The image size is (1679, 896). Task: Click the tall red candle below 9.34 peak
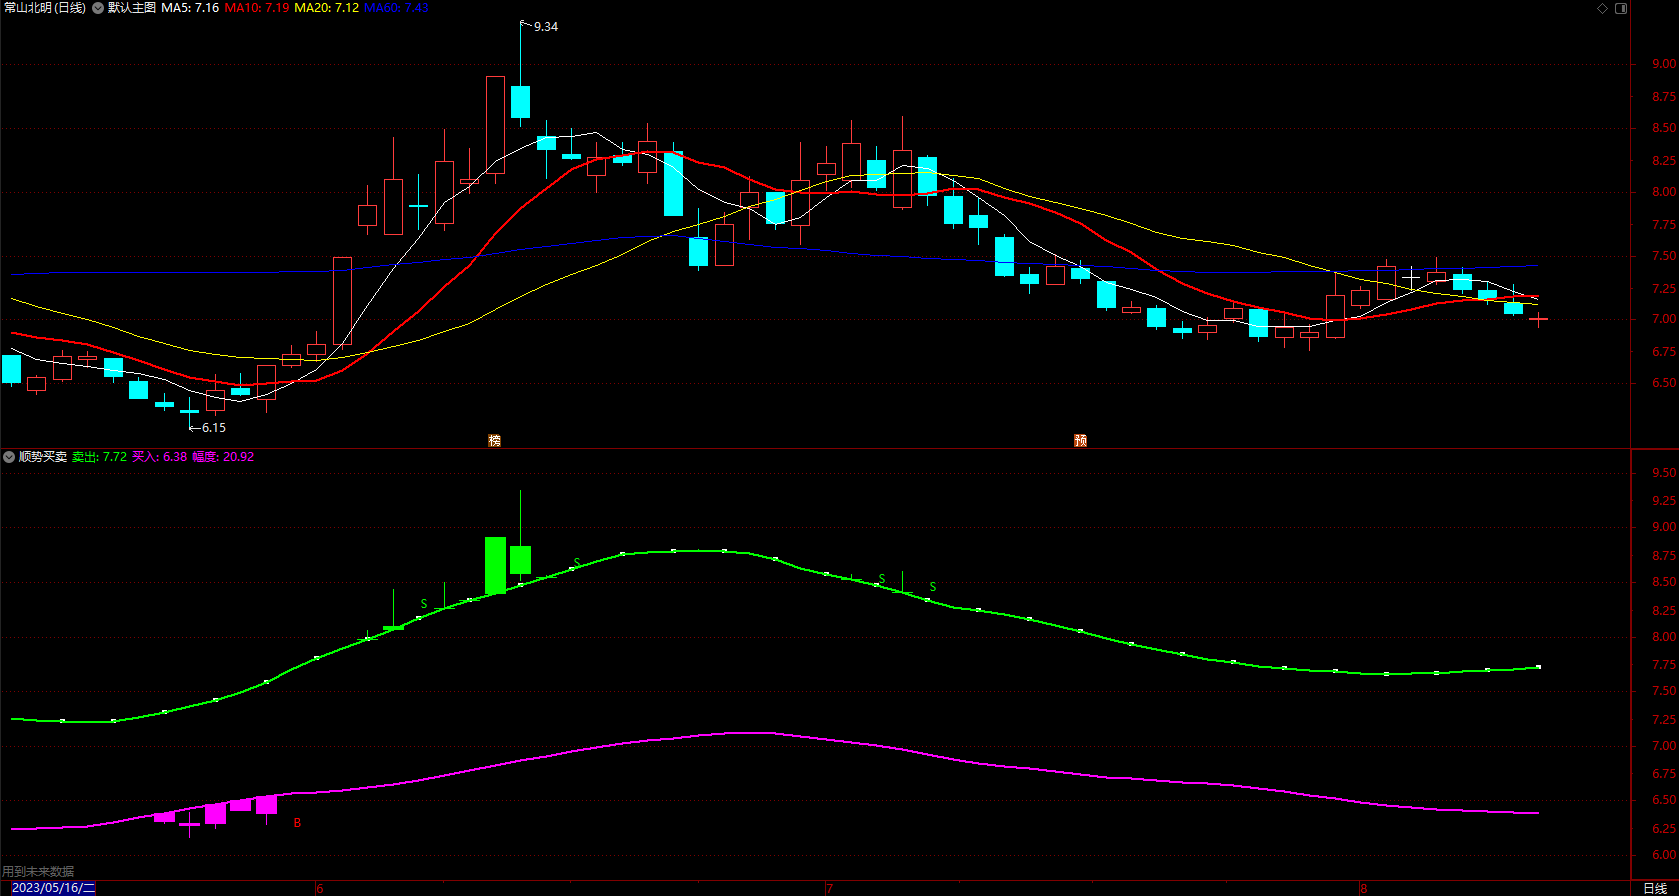point(495,125)
